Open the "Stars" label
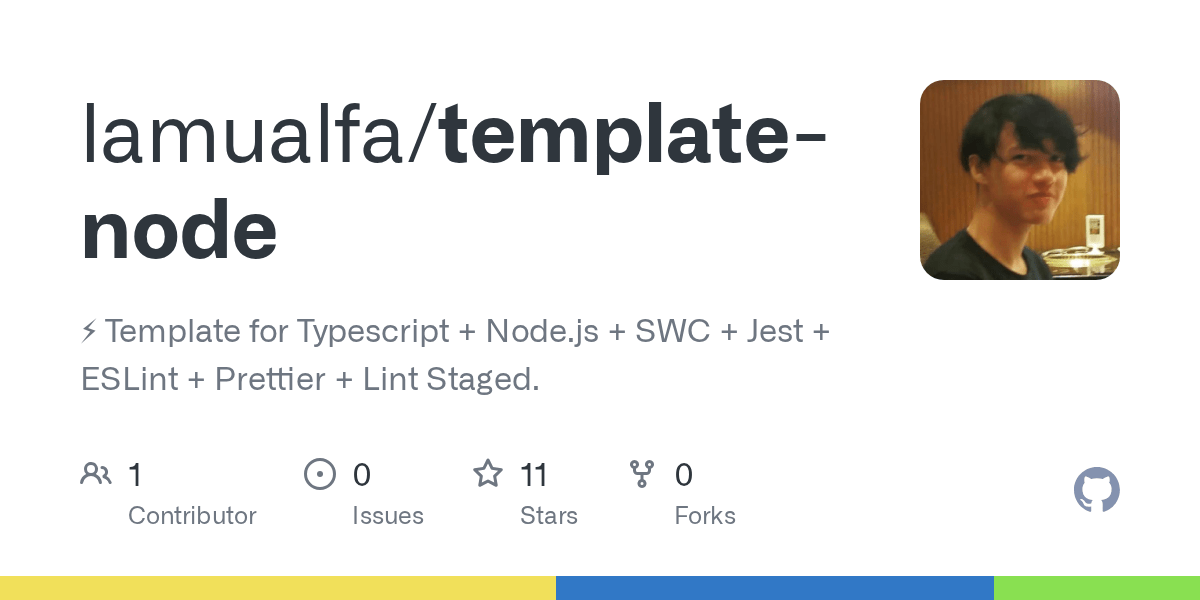This screenshot has width=1200, height=600. pyautogui.click(x=549, y=516)
